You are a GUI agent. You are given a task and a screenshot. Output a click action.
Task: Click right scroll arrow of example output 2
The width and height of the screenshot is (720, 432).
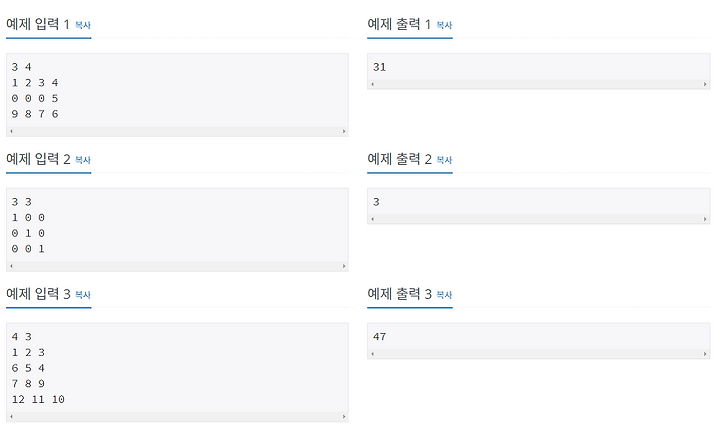coord(705,219)
